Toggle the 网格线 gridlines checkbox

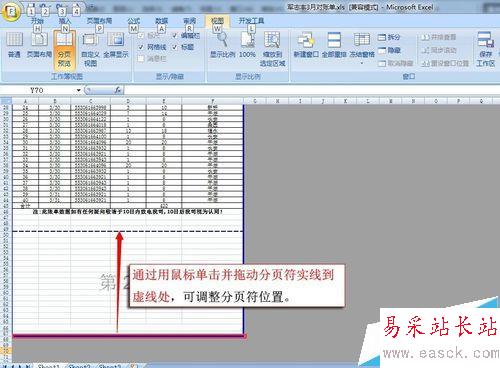point(141,47)
